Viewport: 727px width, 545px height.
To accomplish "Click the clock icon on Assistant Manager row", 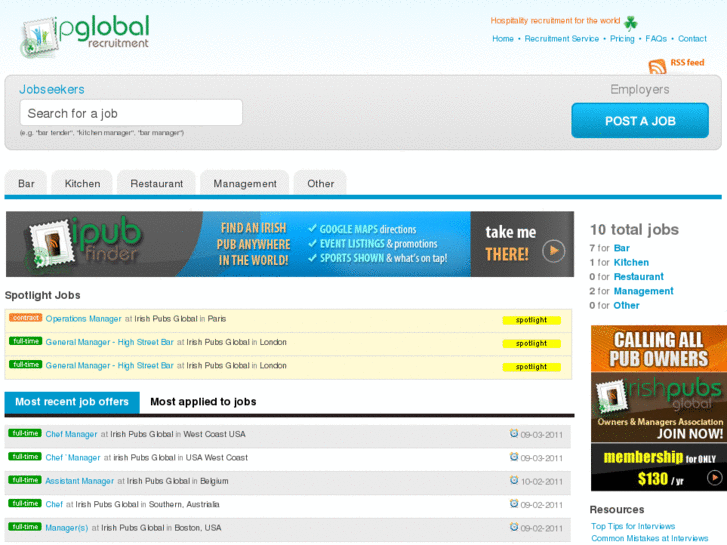I will point(514,480).
